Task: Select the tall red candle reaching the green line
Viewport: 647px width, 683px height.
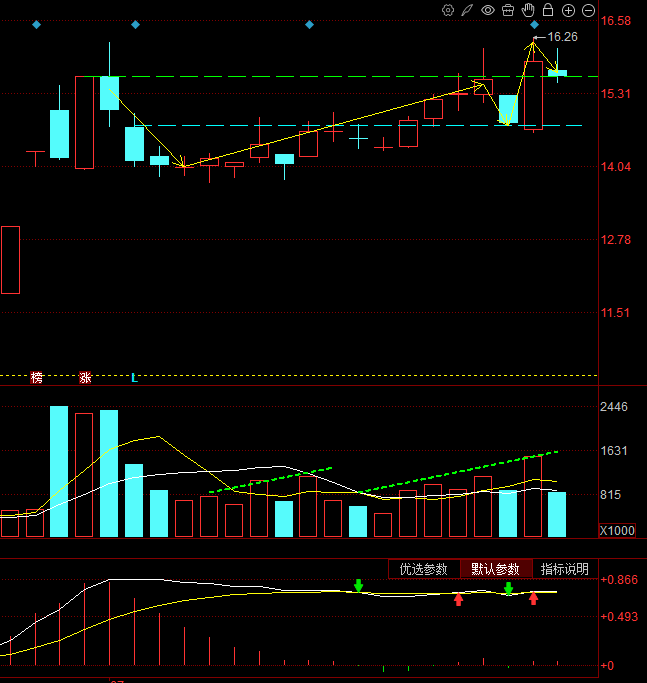Action: pos(84,122)
